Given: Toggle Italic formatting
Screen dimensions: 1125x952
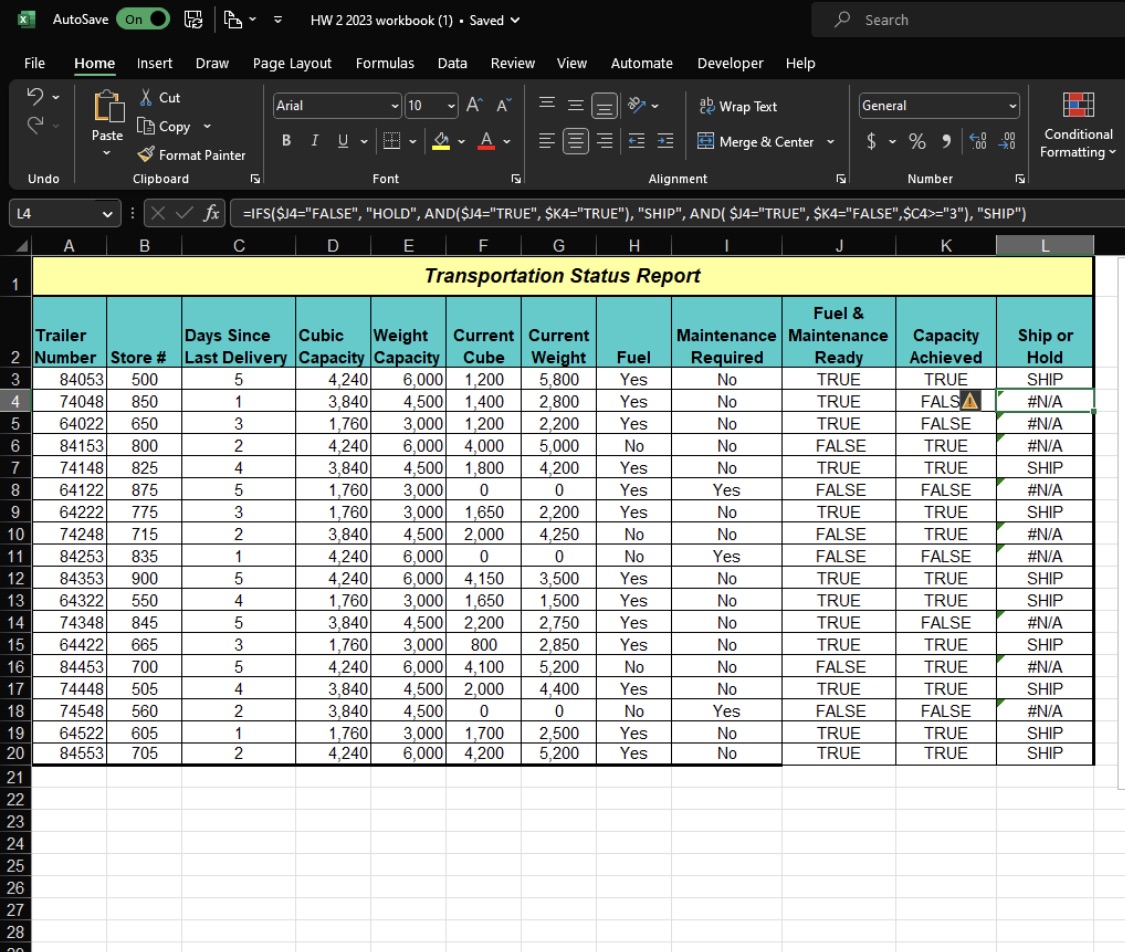Looking at the screenshot, I should pyautogui.click(x=314, y=142).
